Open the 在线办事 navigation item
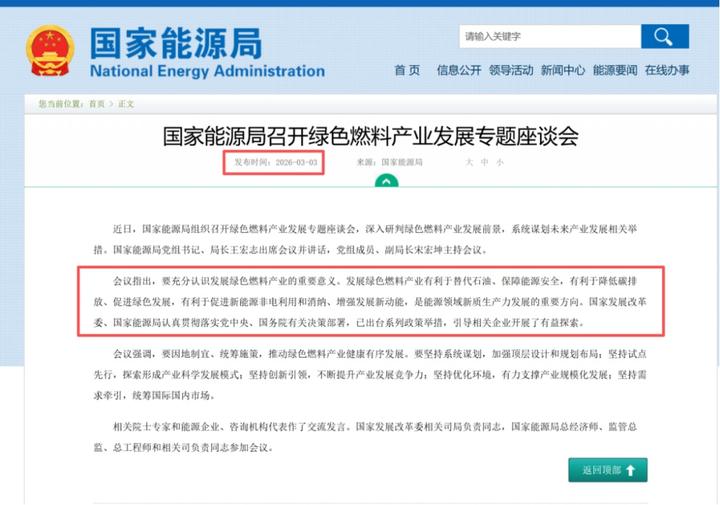 coord(667,70)
